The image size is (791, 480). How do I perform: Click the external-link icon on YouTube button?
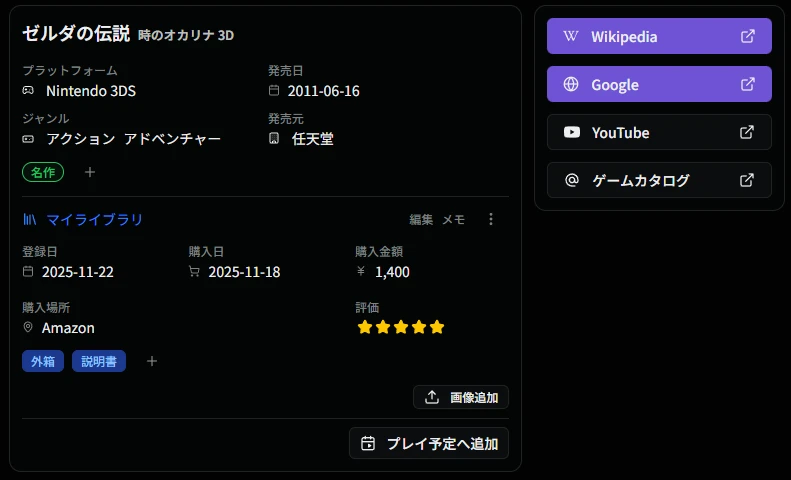pyautogui.click(x=747, y=132)
